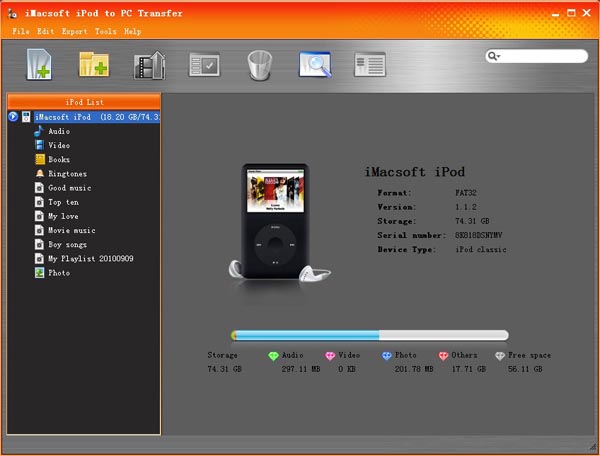Click the 17.71 GB others size value
600x456 pixels.
tap(469, 369)
